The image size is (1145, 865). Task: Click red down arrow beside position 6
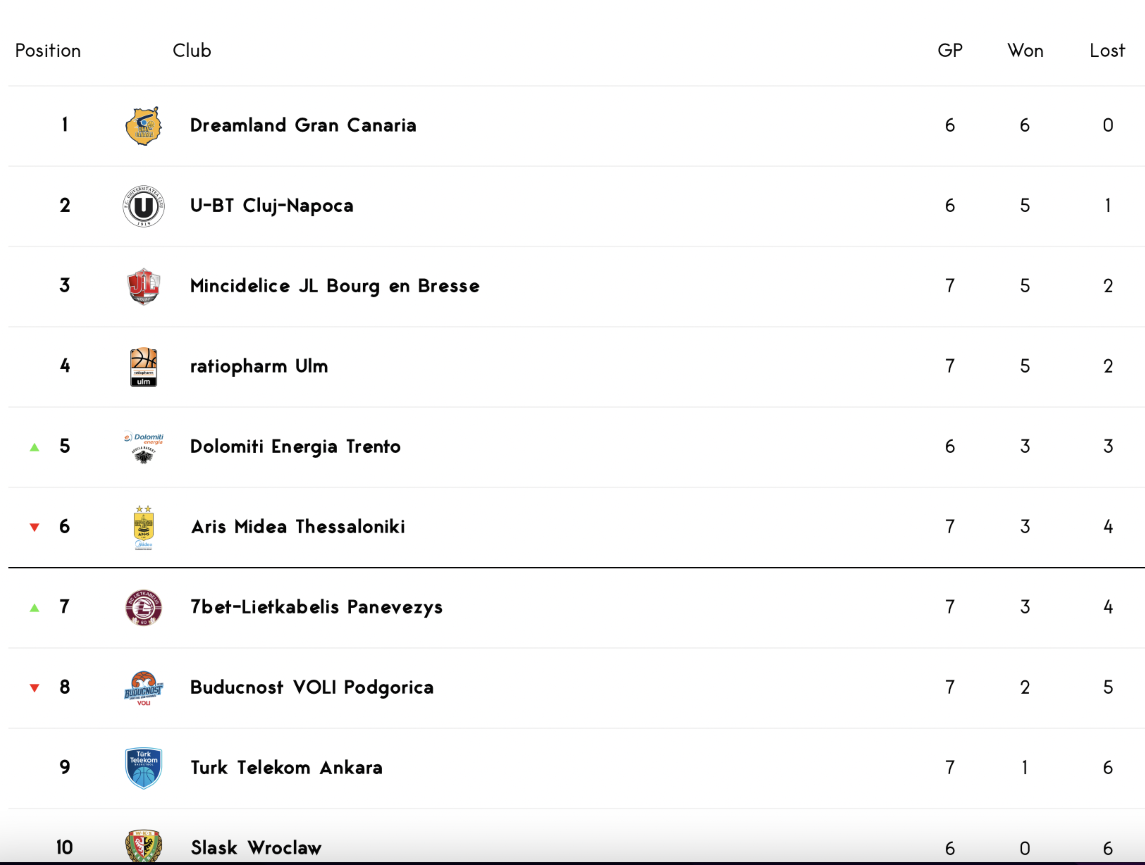[x=34, y=527]
